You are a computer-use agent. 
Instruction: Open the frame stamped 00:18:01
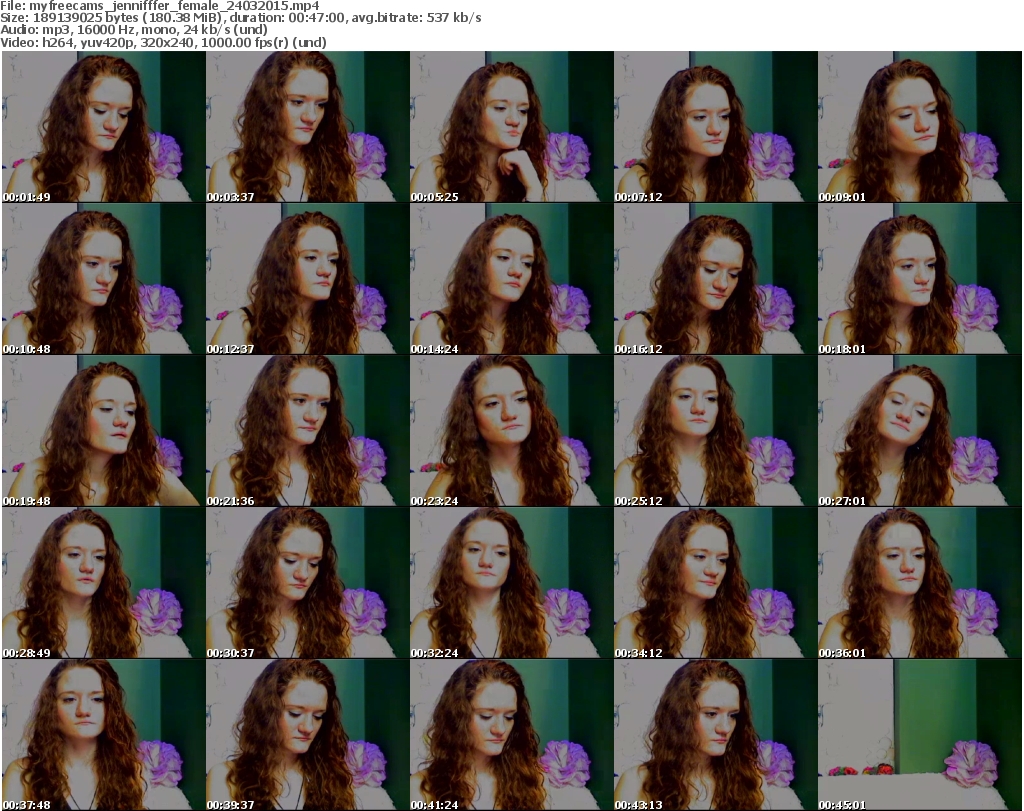(x=920, y=279)
